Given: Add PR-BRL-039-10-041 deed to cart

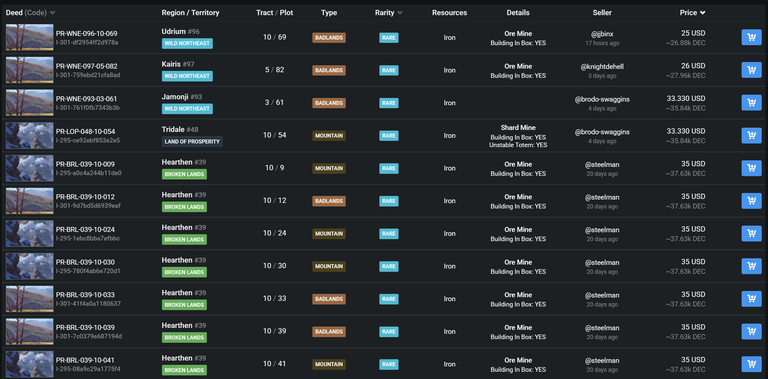Looking at the screenshot, I should coord(751,364).
